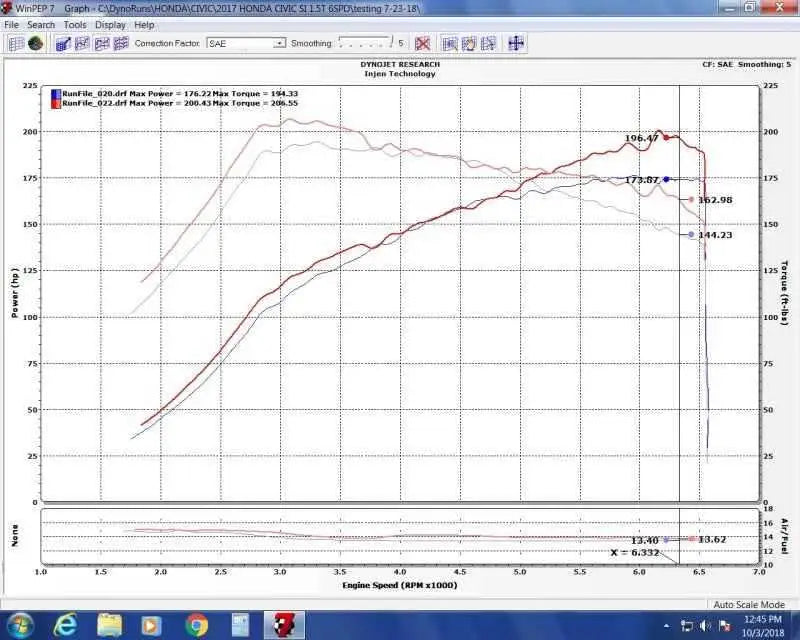
Task: Open the Display menu
Action: 110,25
